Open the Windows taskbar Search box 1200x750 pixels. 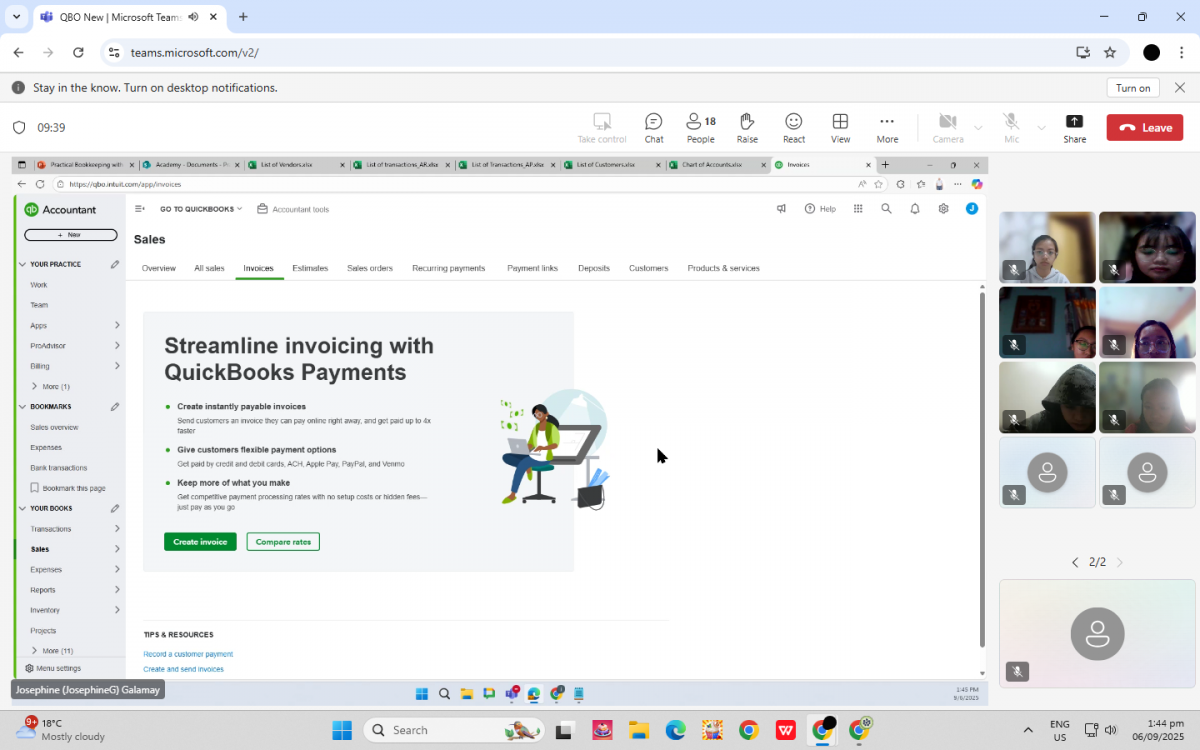[x=453, y=730]
